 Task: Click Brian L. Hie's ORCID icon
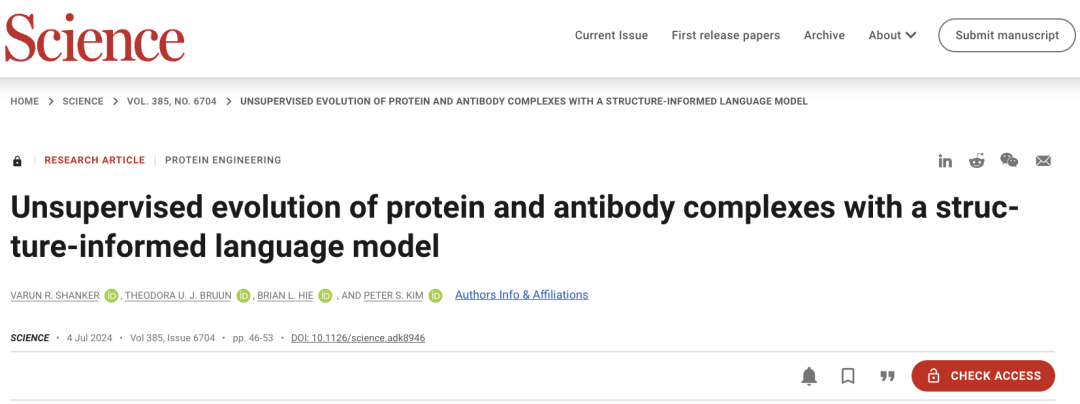tap(325, 296)
